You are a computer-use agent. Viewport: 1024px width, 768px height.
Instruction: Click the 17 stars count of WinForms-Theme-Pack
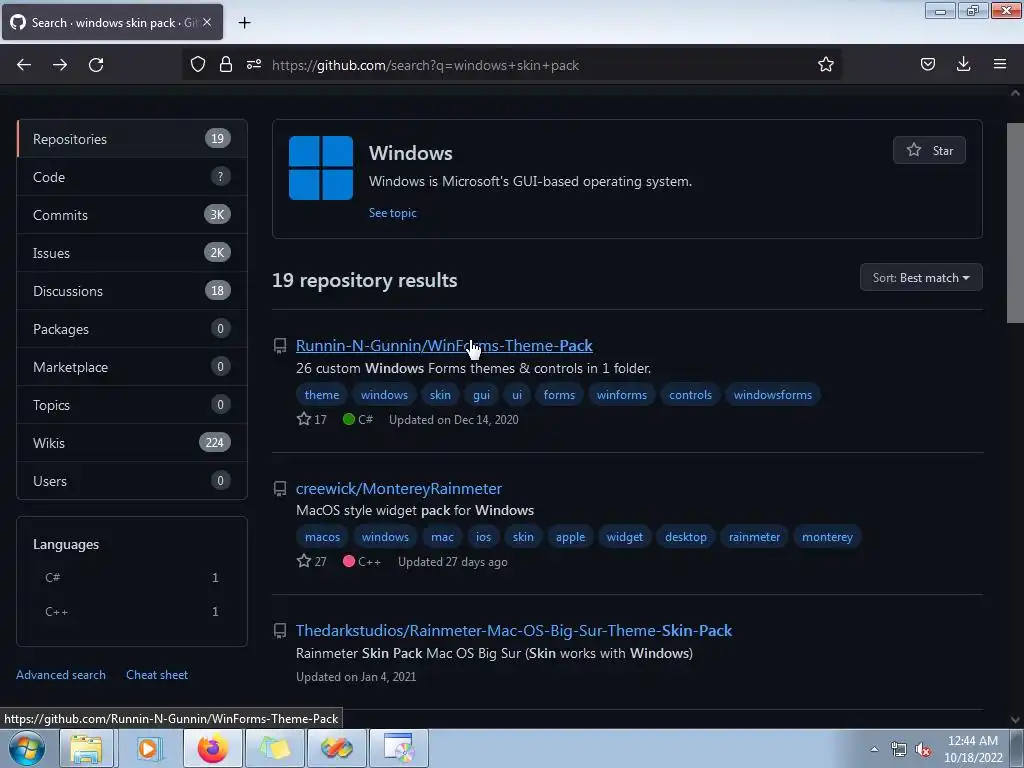point(312,419)
